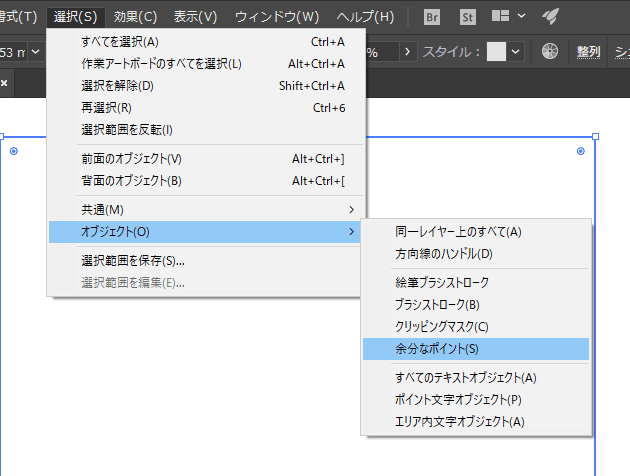Screen dimensions: 630x476
Task: Choose 選択範囲を反転(I) menu item
Action: click(x=206, y=130)
